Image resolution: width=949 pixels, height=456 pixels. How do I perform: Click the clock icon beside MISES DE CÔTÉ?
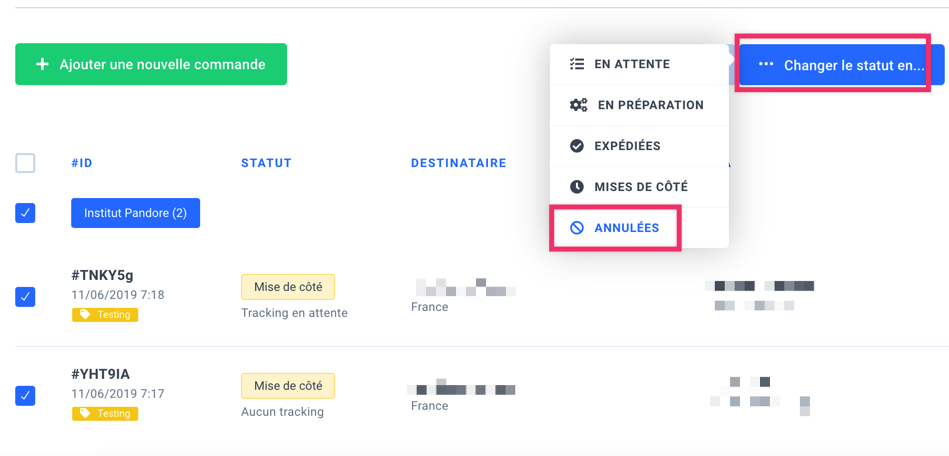click(577, 187)
